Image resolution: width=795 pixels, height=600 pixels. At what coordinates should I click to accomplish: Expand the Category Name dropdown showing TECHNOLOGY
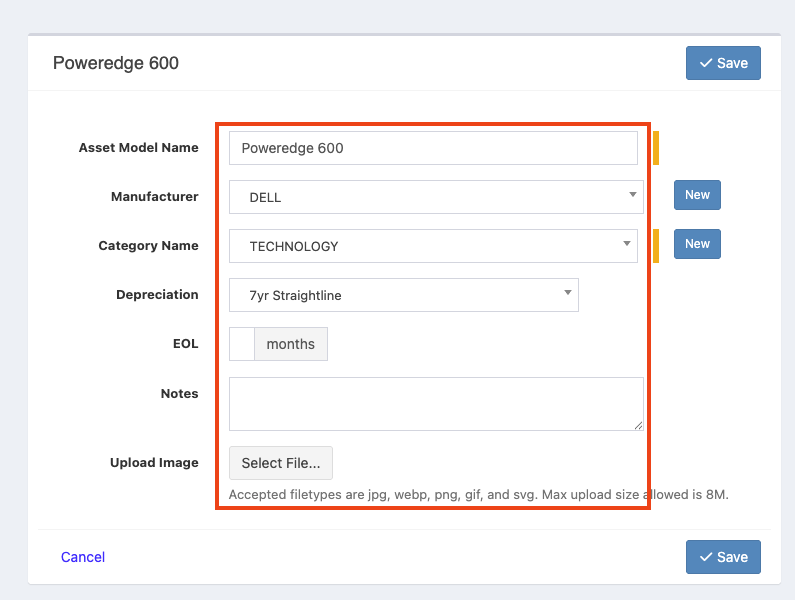433,246
